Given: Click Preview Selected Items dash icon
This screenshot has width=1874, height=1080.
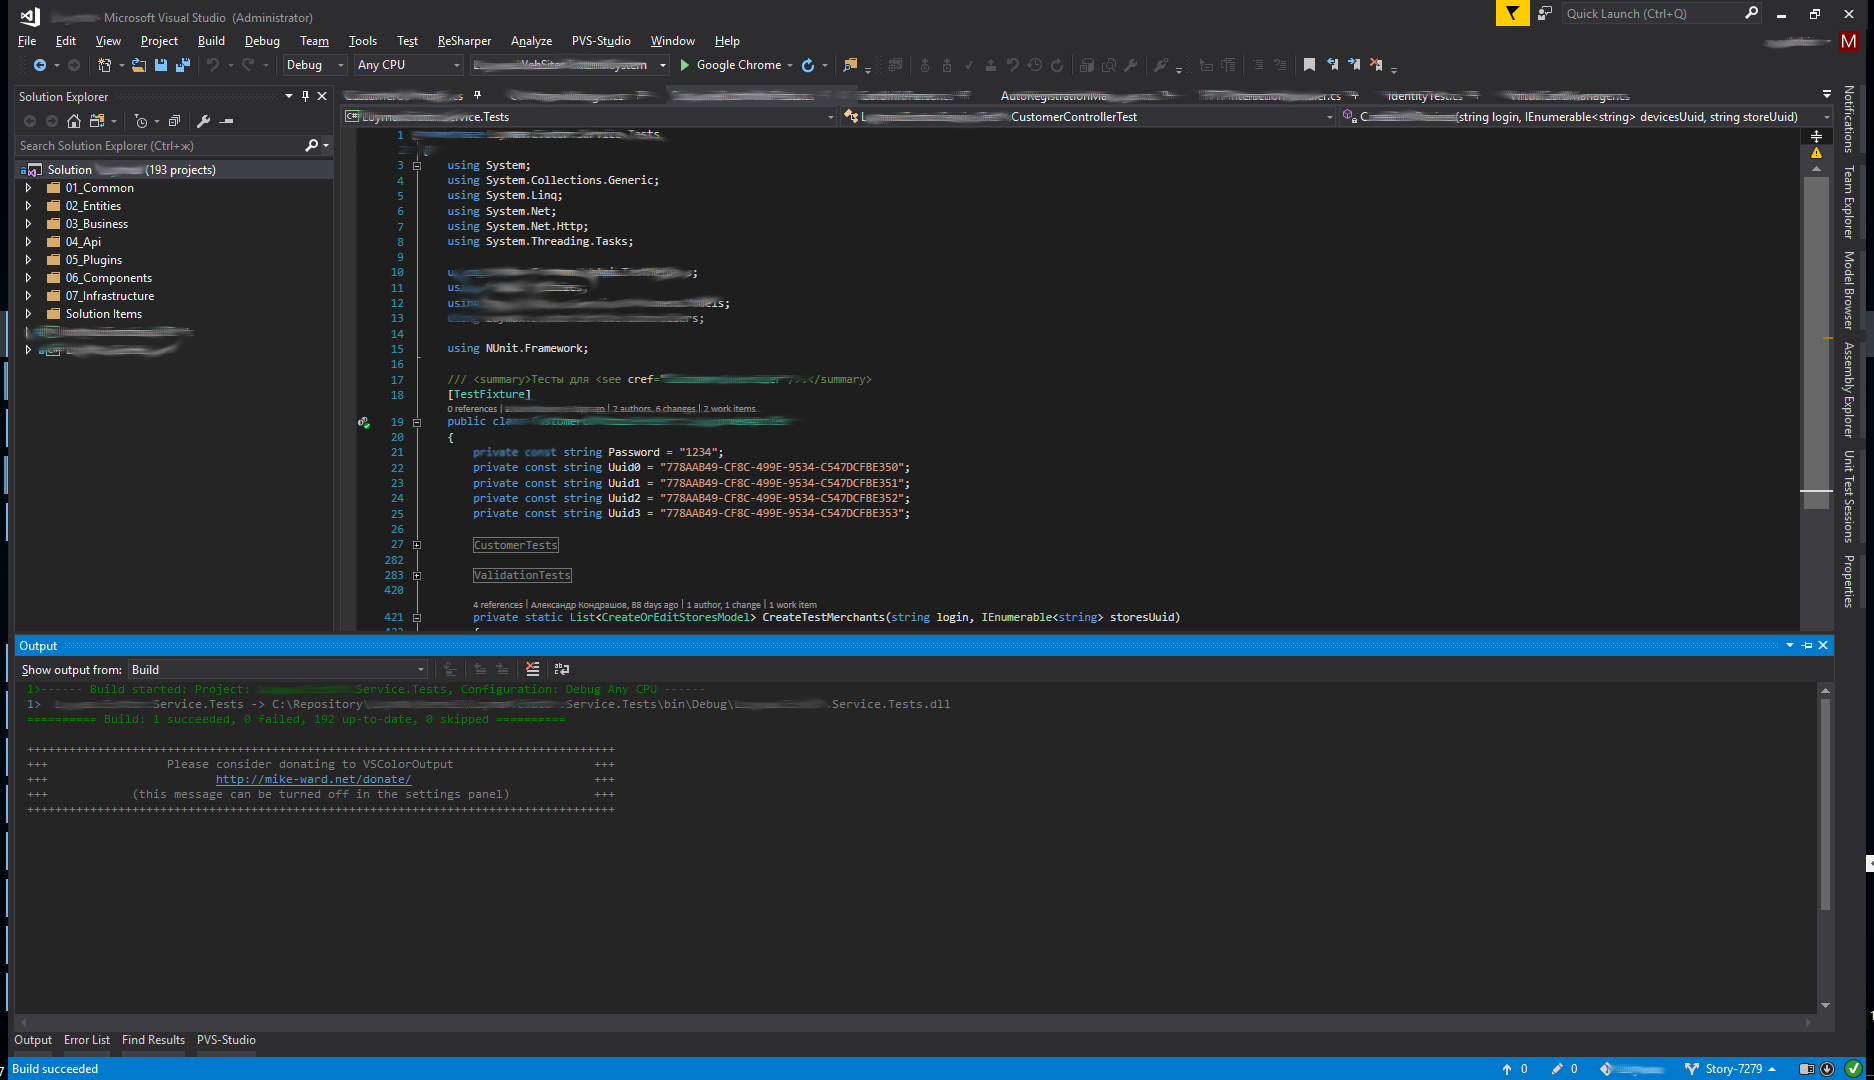Looking at the screenshot, I should coord(227,121).
